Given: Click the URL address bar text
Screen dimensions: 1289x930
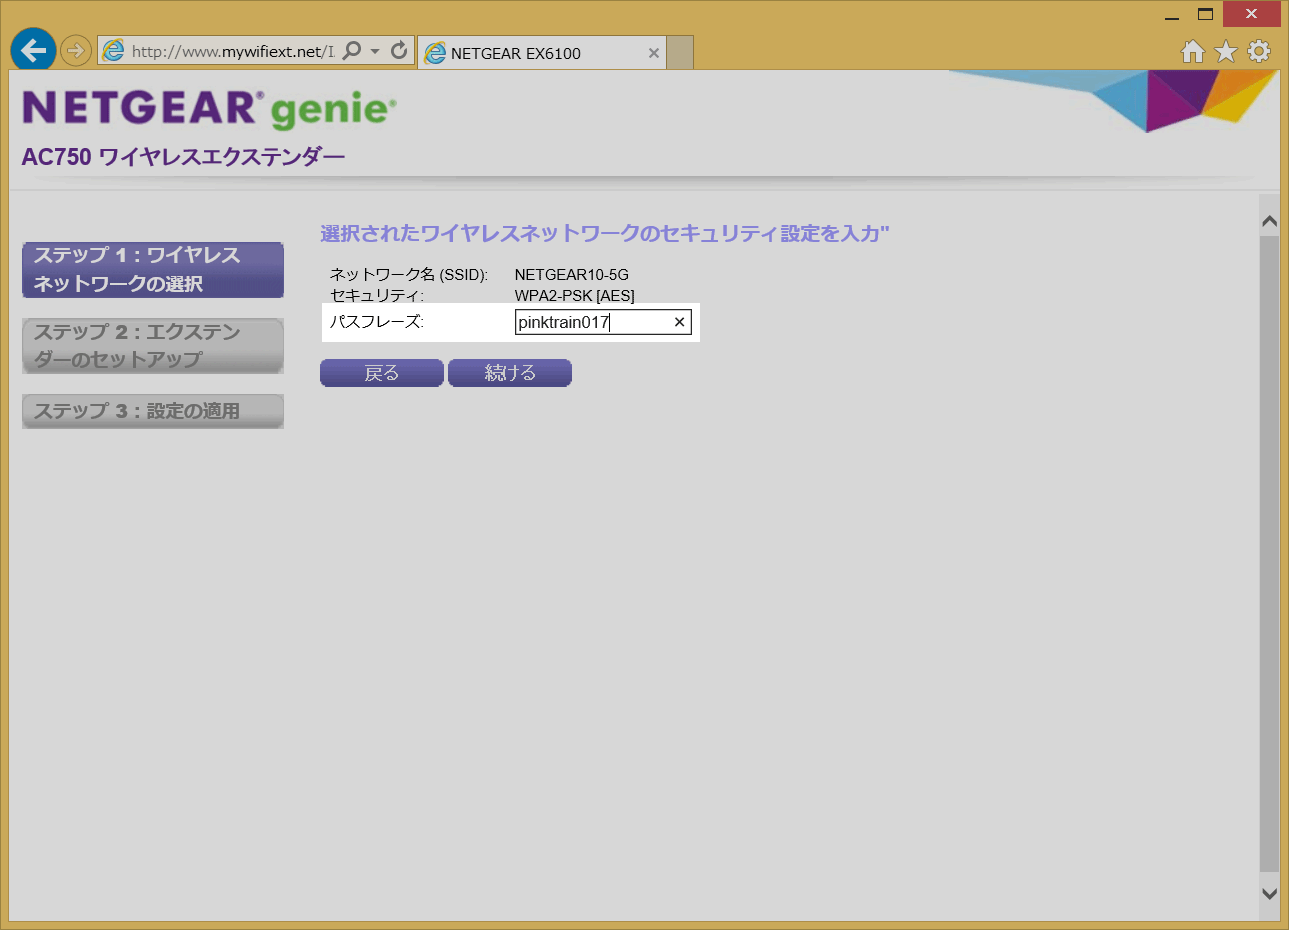Looking at the screenshot, I should (232, 52).
